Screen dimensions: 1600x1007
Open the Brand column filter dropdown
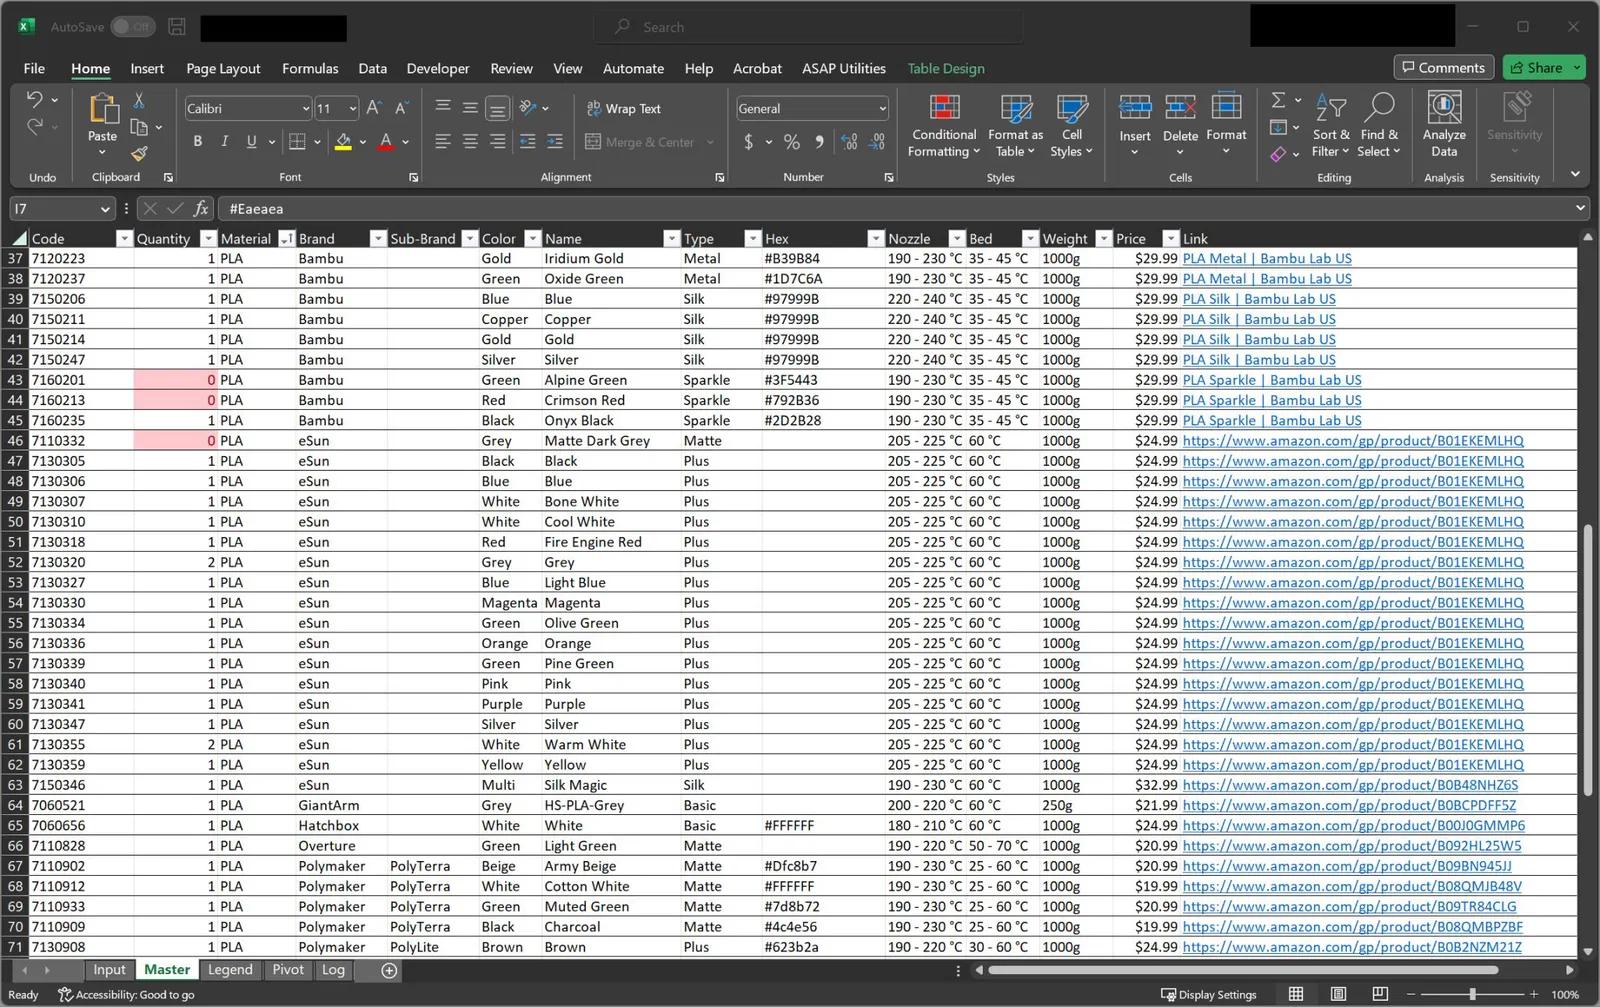pos(377,239)
